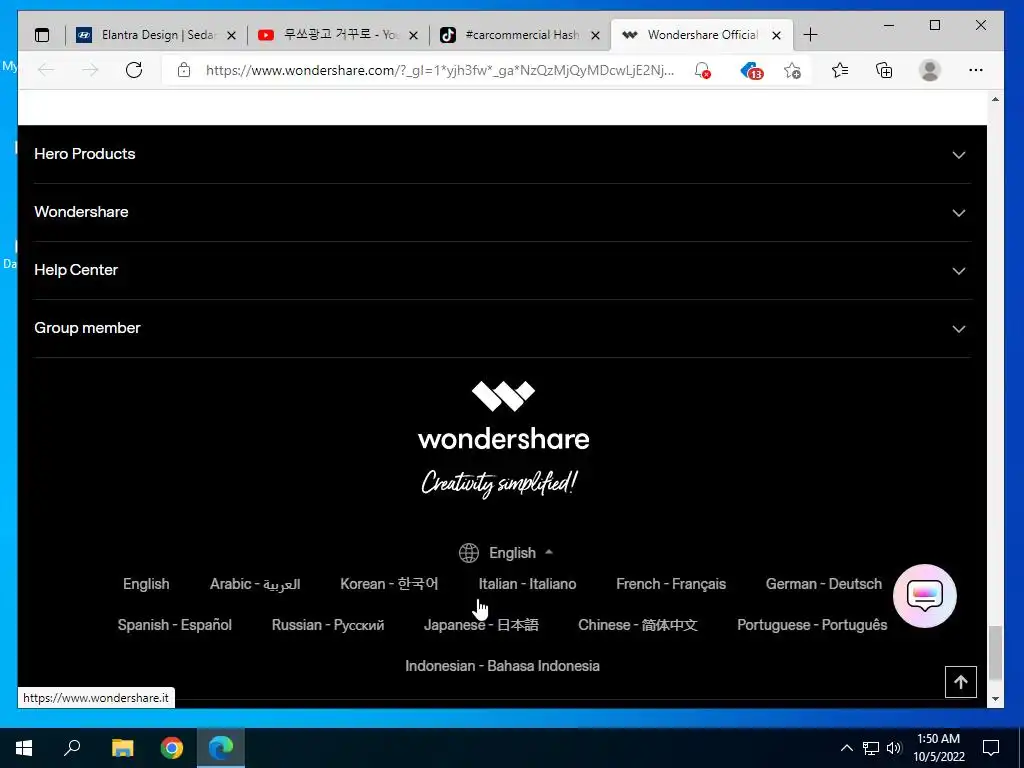Choose Italian - Italiano link
Screen dimensions: 1024x768
pyautogui.click(x=527, y=584)
